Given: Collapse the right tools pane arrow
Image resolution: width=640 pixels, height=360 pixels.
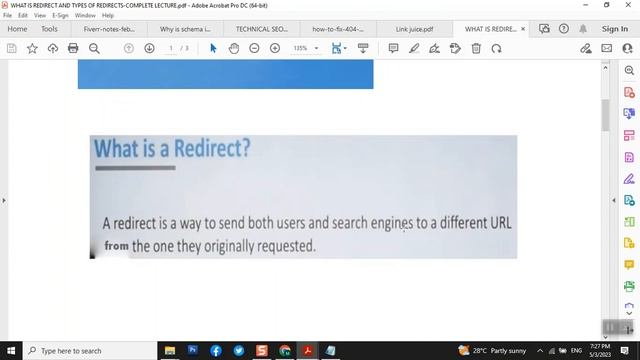Looking at the screenshot, I should click(x=614, y=200).
